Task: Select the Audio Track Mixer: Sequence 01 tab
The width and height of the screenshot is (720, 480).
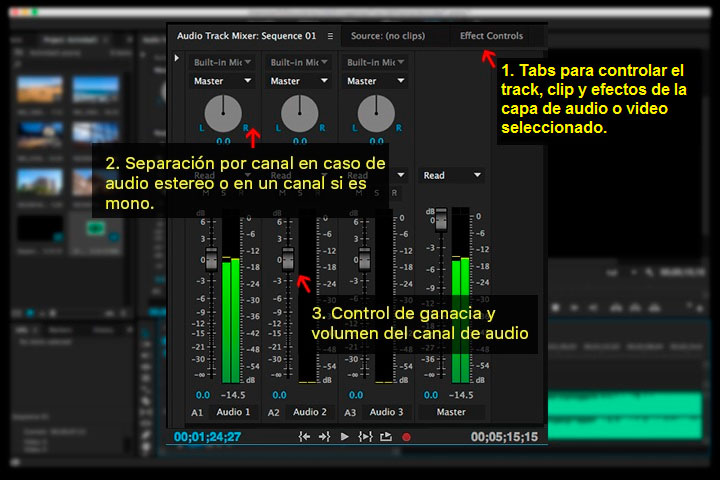Action: 247,36
